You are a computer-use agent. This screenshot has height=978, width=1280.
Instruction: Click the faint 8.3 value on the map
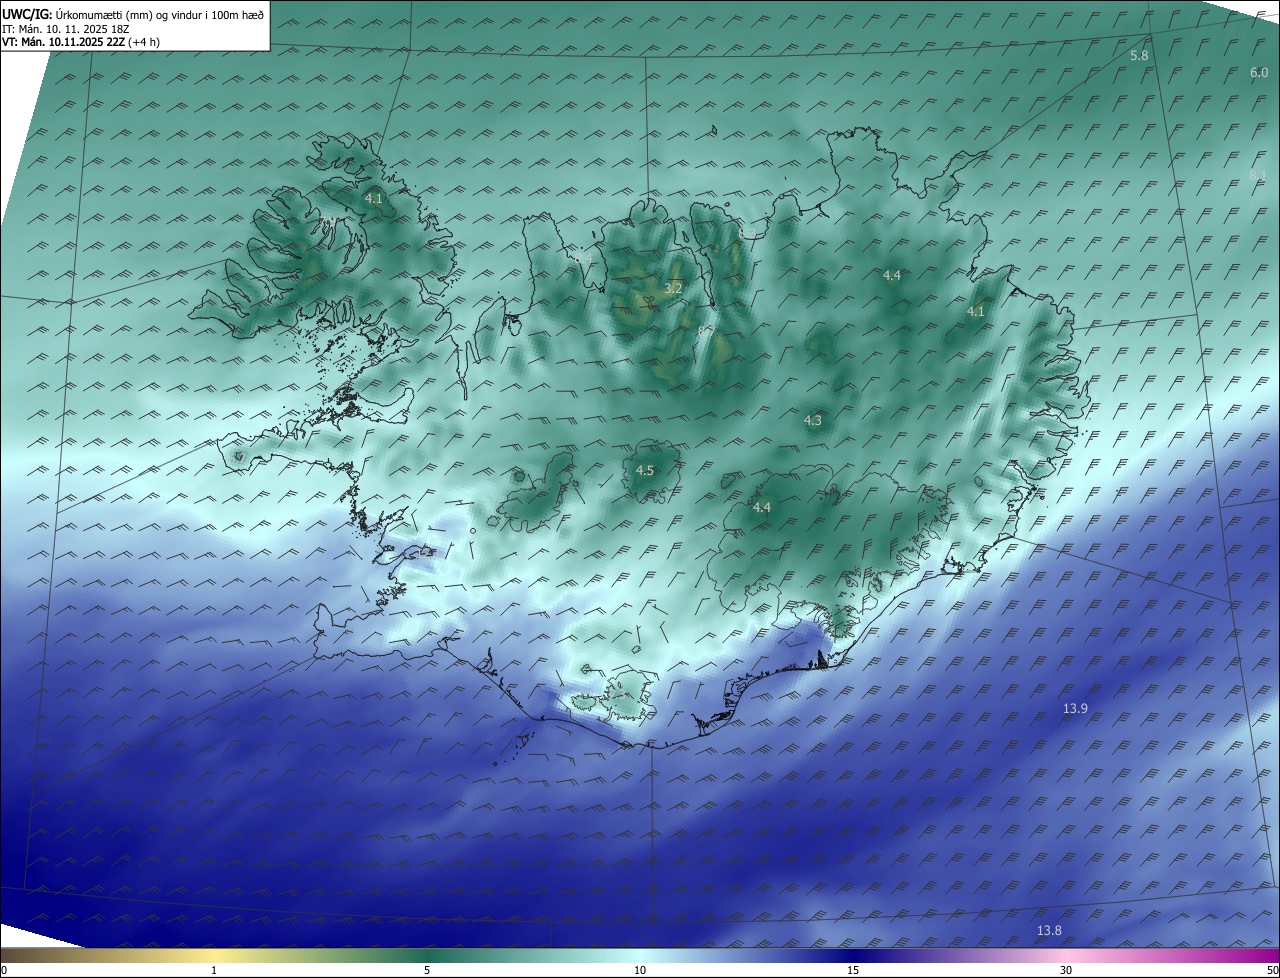[x=747, y=233]
